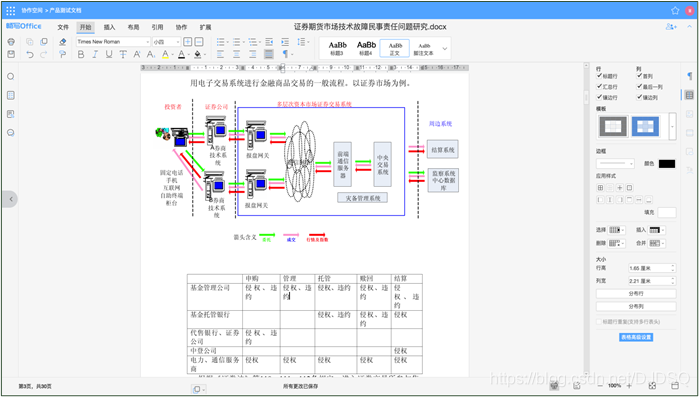Click 产品测试文档 breadcrumb link
This screenshot has height=397, width=699.
coord(66,10)
